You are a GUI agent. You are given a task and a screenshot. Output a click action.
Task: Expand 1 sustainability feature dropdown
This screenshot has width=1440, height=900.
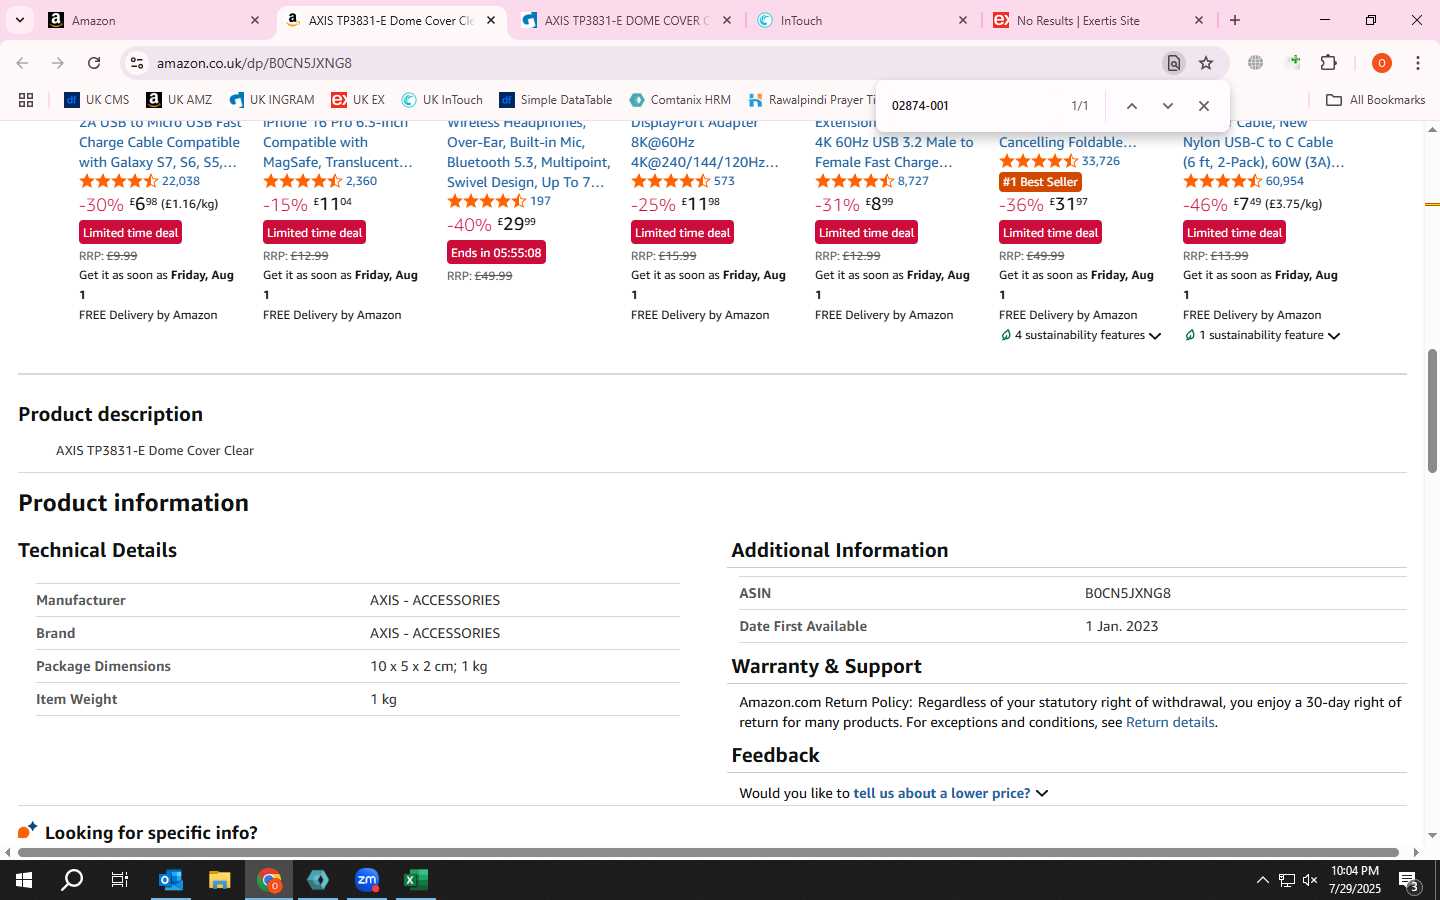(1262, 336)
